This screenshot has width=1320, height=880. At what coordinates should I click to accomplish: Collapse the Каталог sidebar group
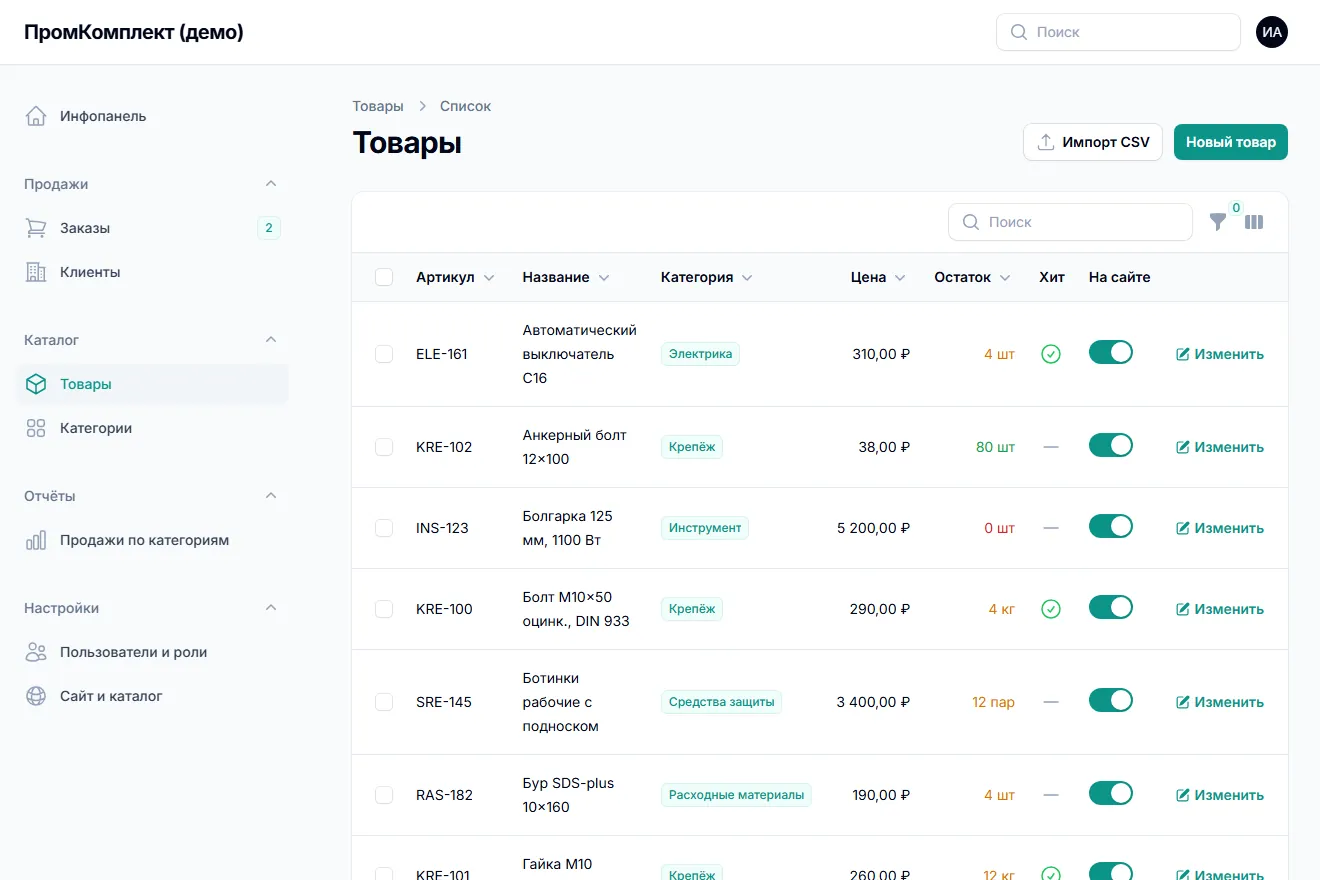(270, 340)
